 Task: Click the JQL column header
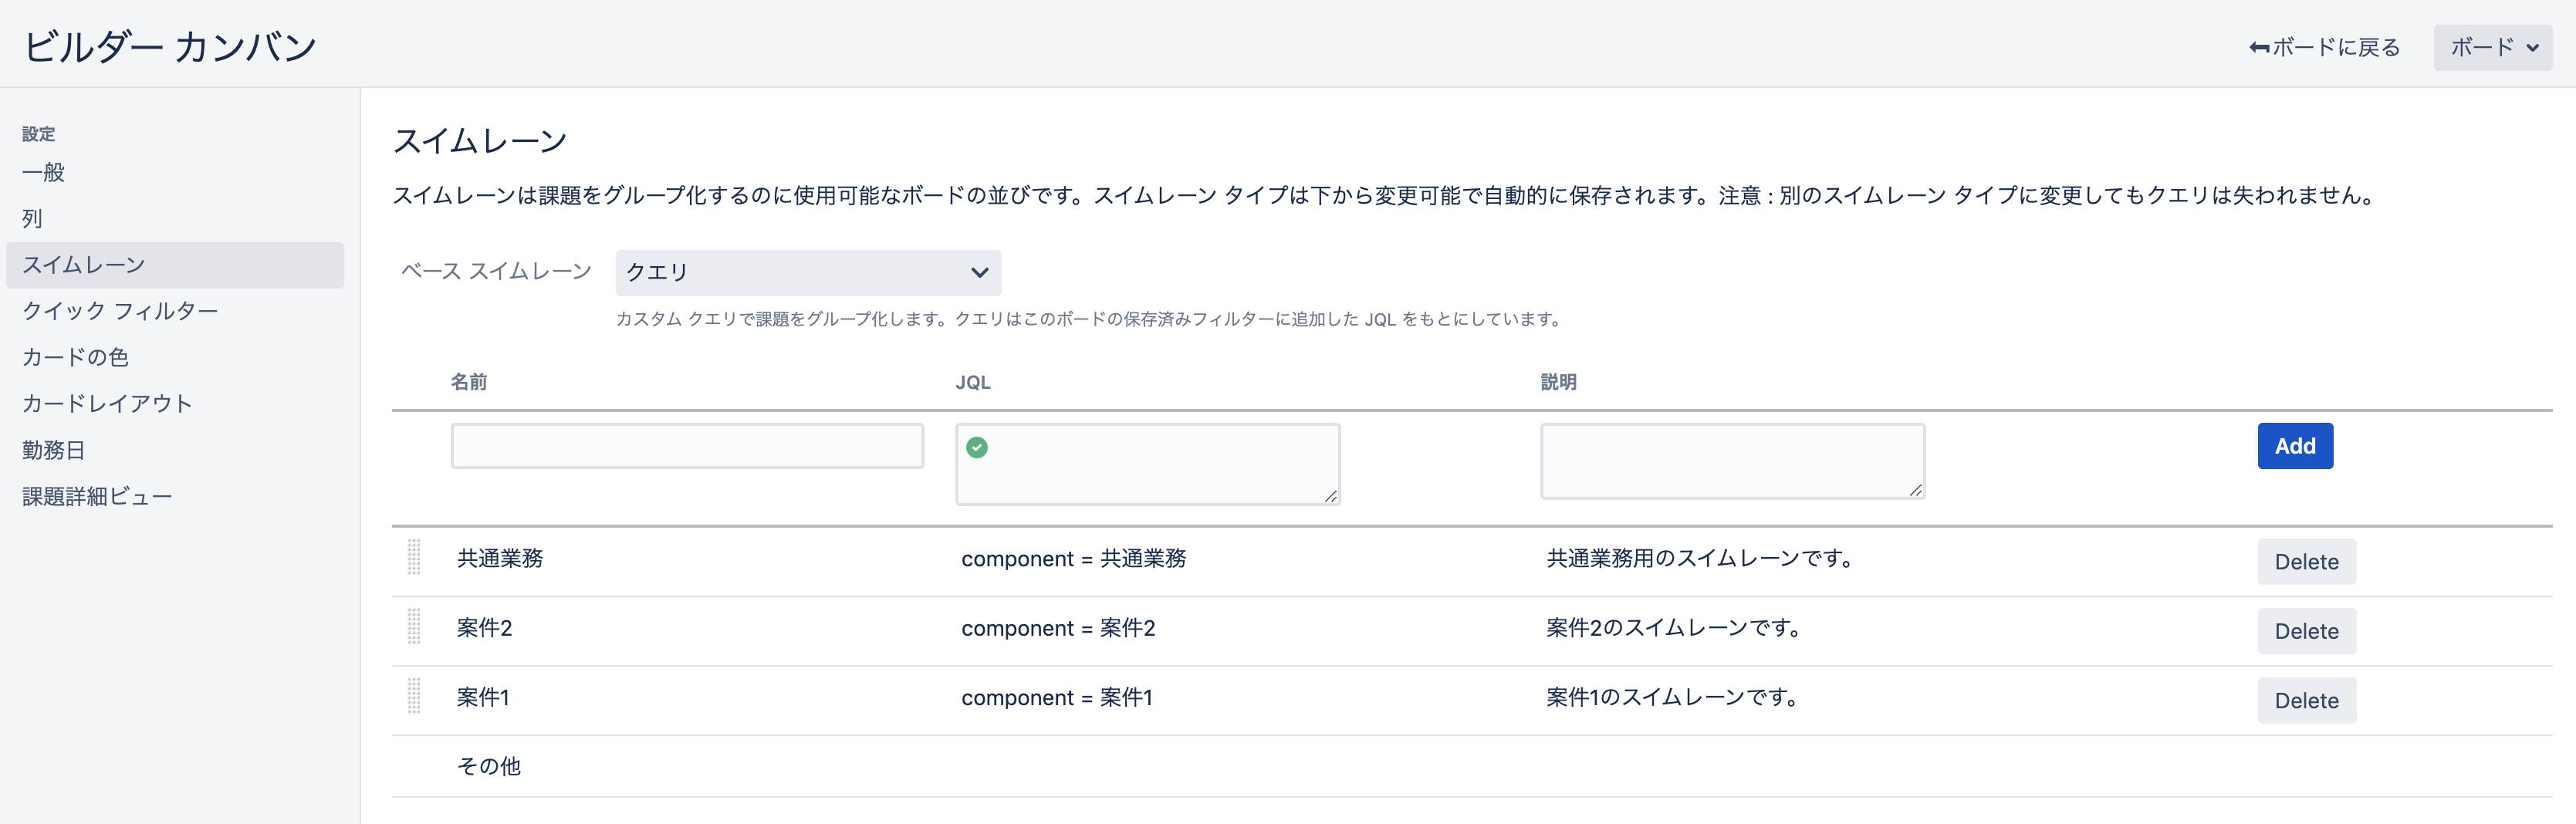(973, 382)
